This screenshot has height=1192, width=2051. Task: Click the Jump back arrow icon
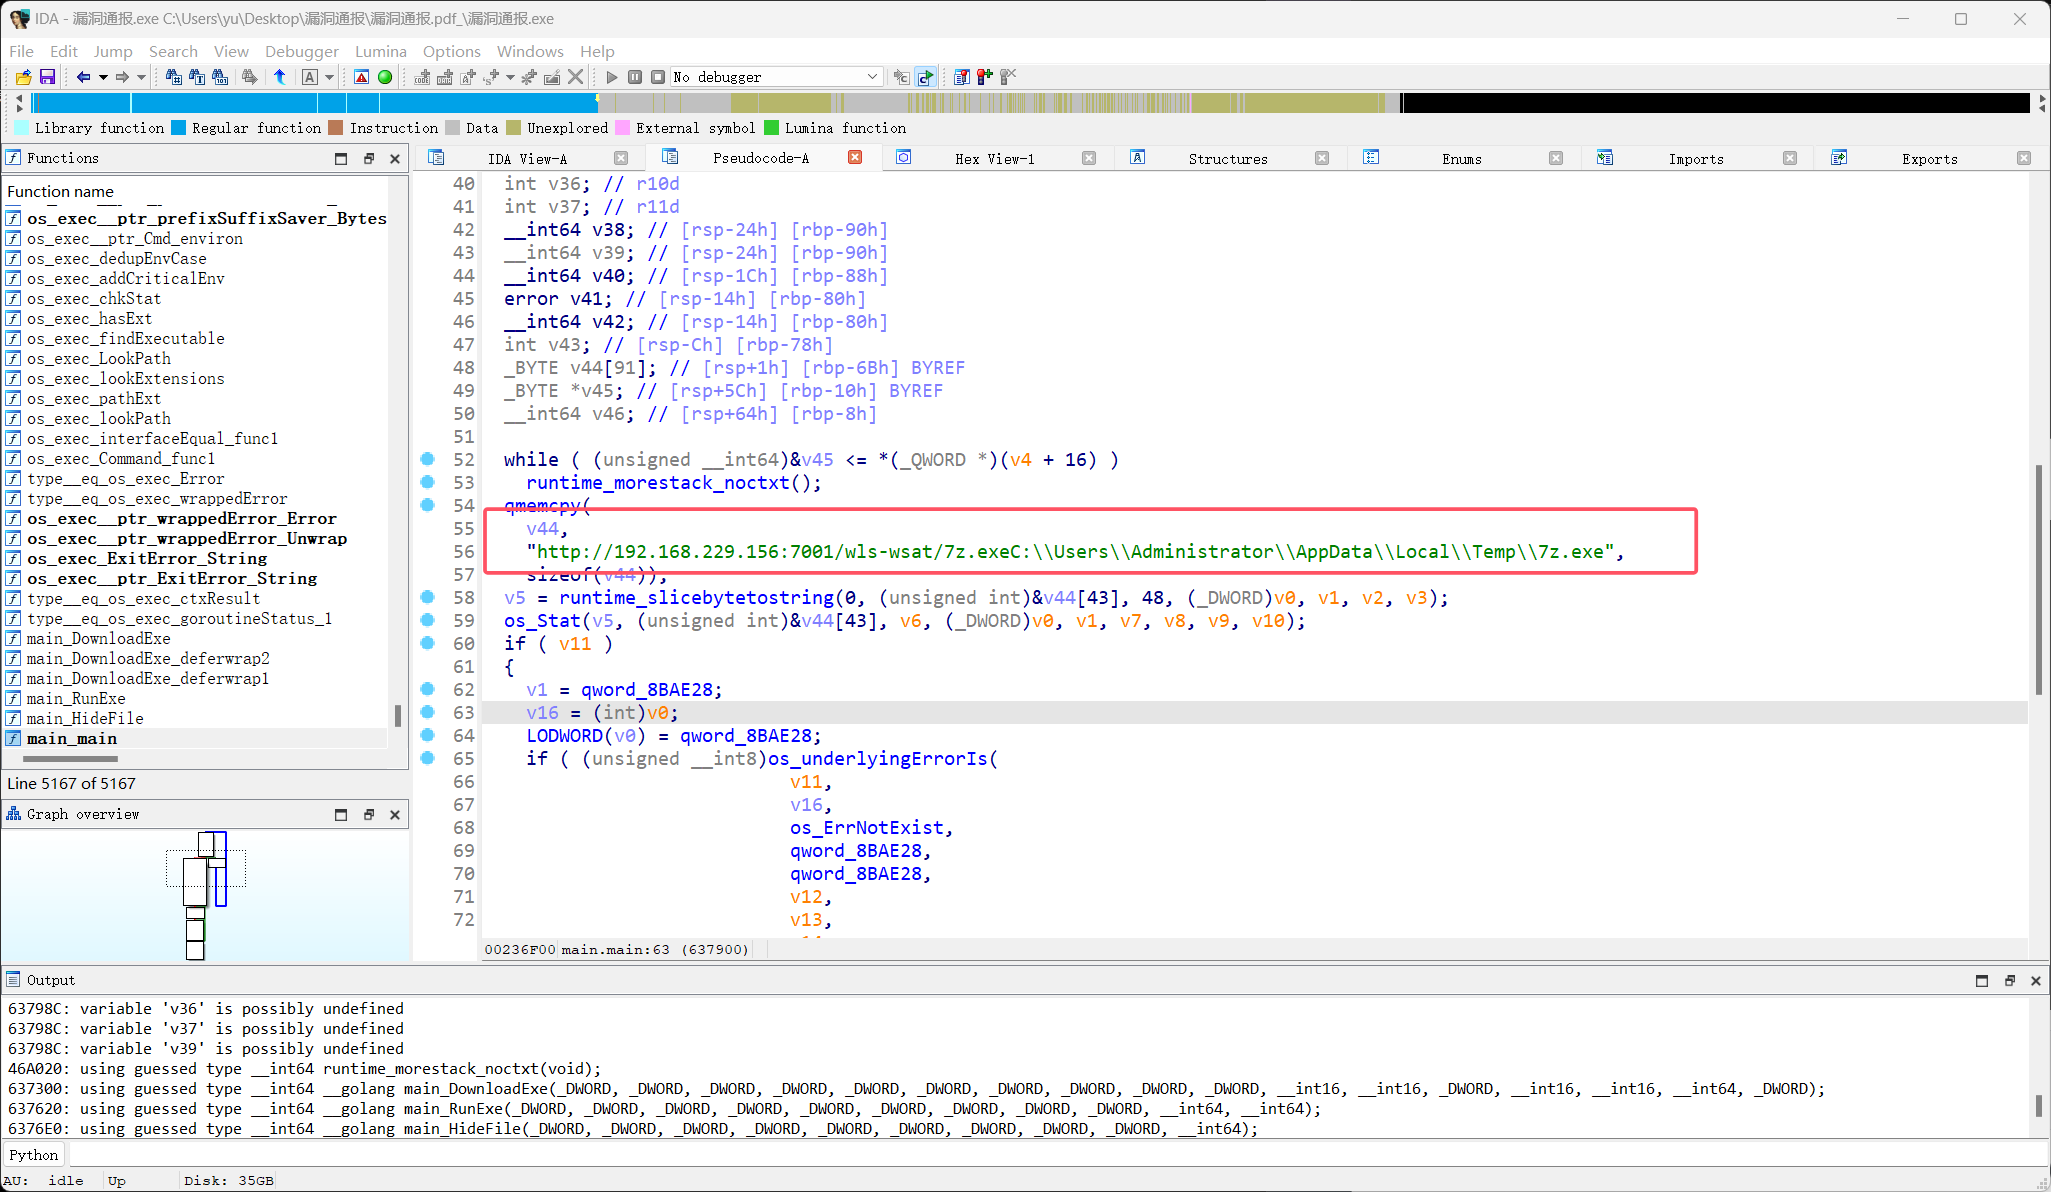pyautogui.click(x=83, y=77)
